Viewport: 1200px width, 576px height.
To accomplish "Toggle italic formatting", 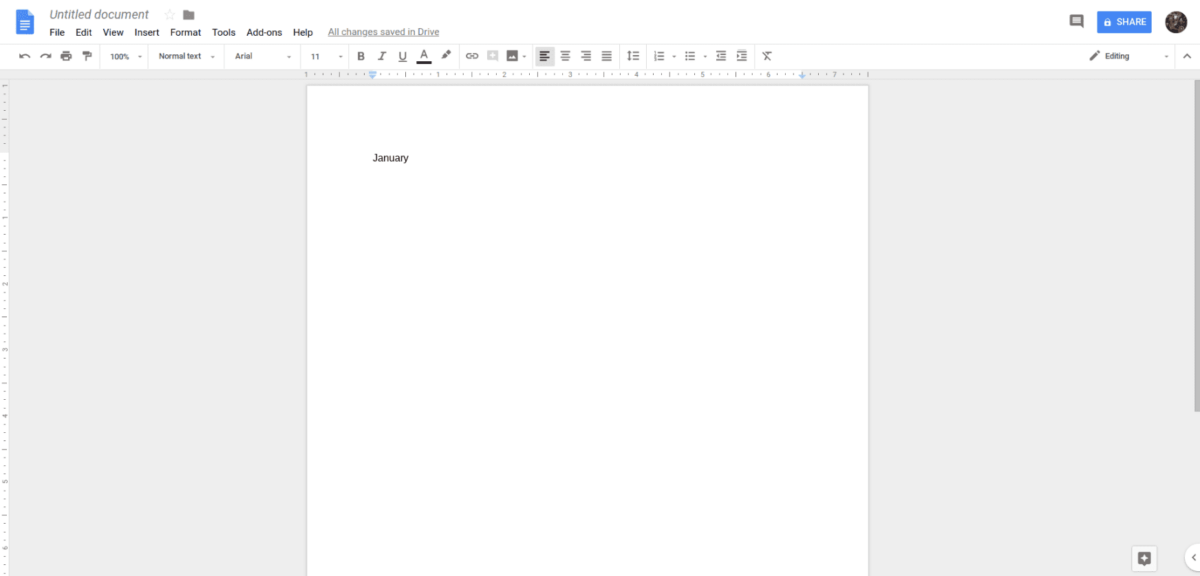I will pyautogui.click(x=381, y=56).
